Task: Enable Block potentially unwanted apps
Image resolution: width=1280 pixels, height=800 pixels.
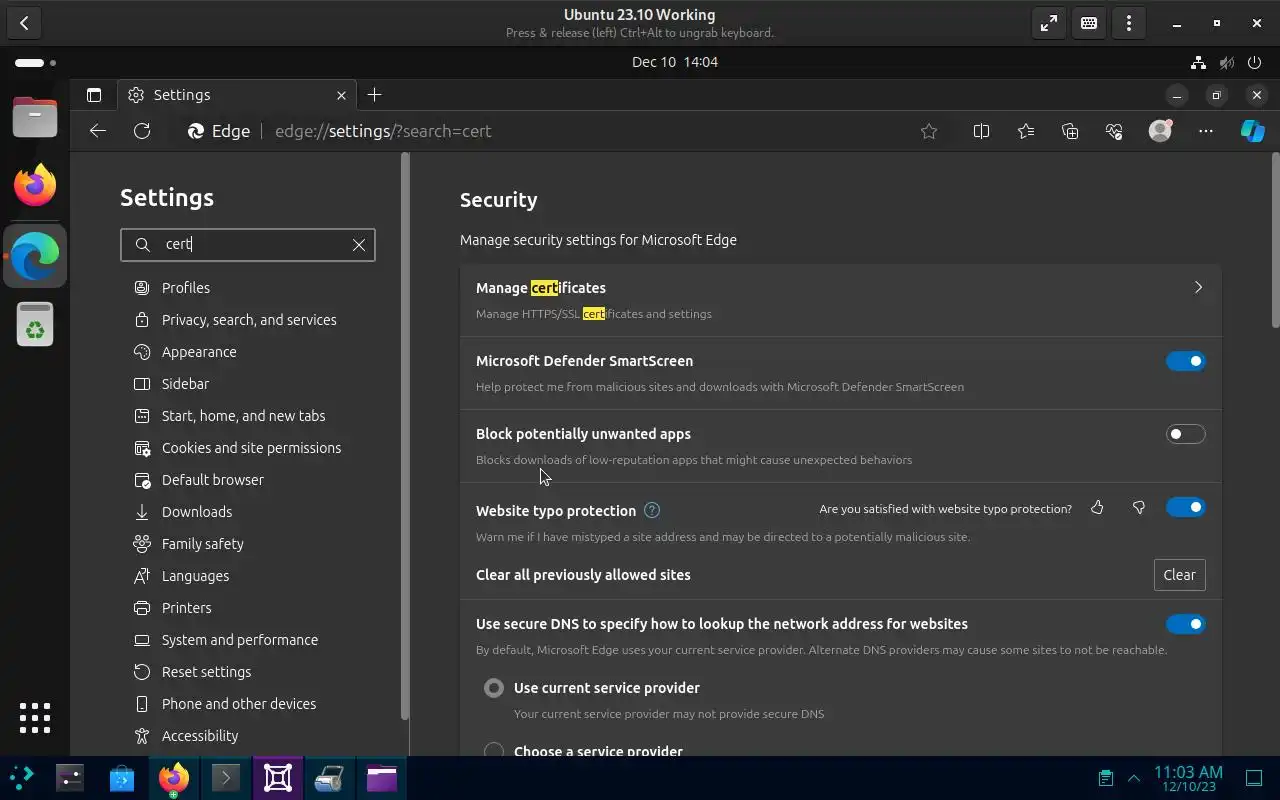Action: click(x=1186, y=434)
